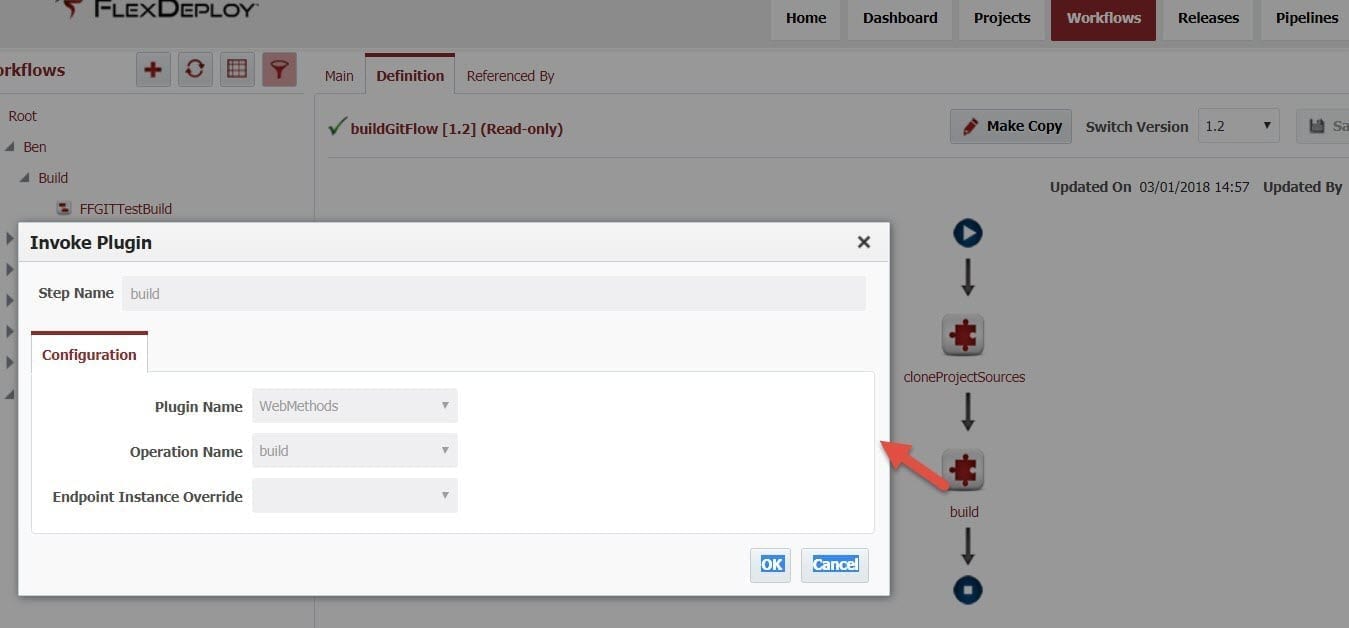The height and width of the screenshot is (628, 1349).
Task: Select the Configuration tab in dialog
Action: click(89, 354)
